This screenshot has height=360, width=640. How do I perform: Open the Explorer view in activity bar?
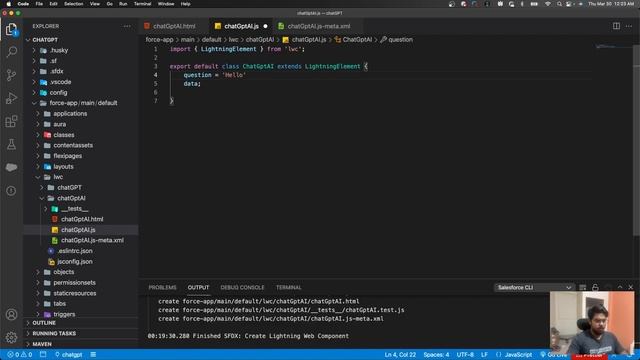pos(11,29)
